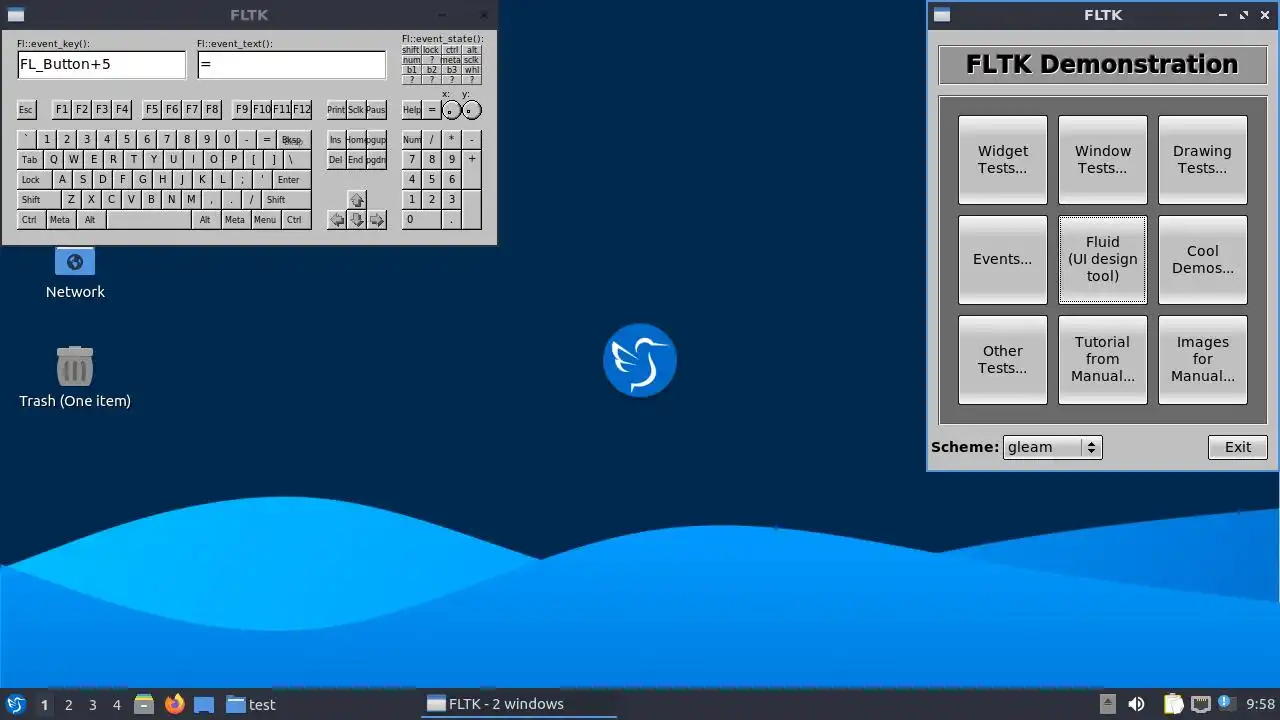Open Tutorial from Manual... menu button
1280x720 pixels.
1103,360
